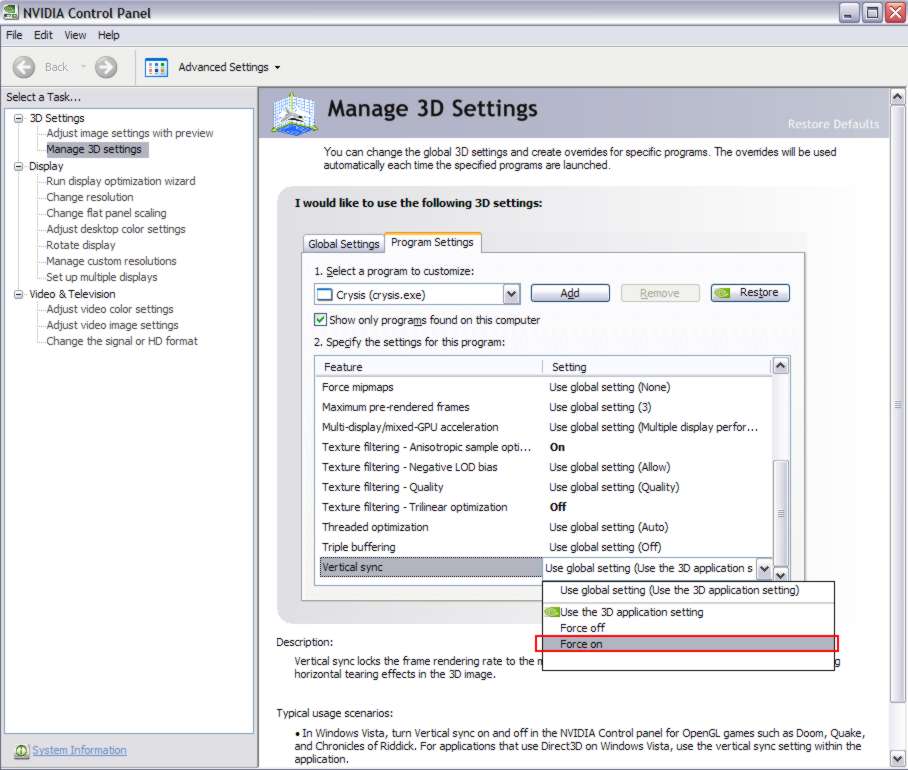908x770 pixels.
Task: Click the Advanced Settings view icon
Action: point(156,67)
